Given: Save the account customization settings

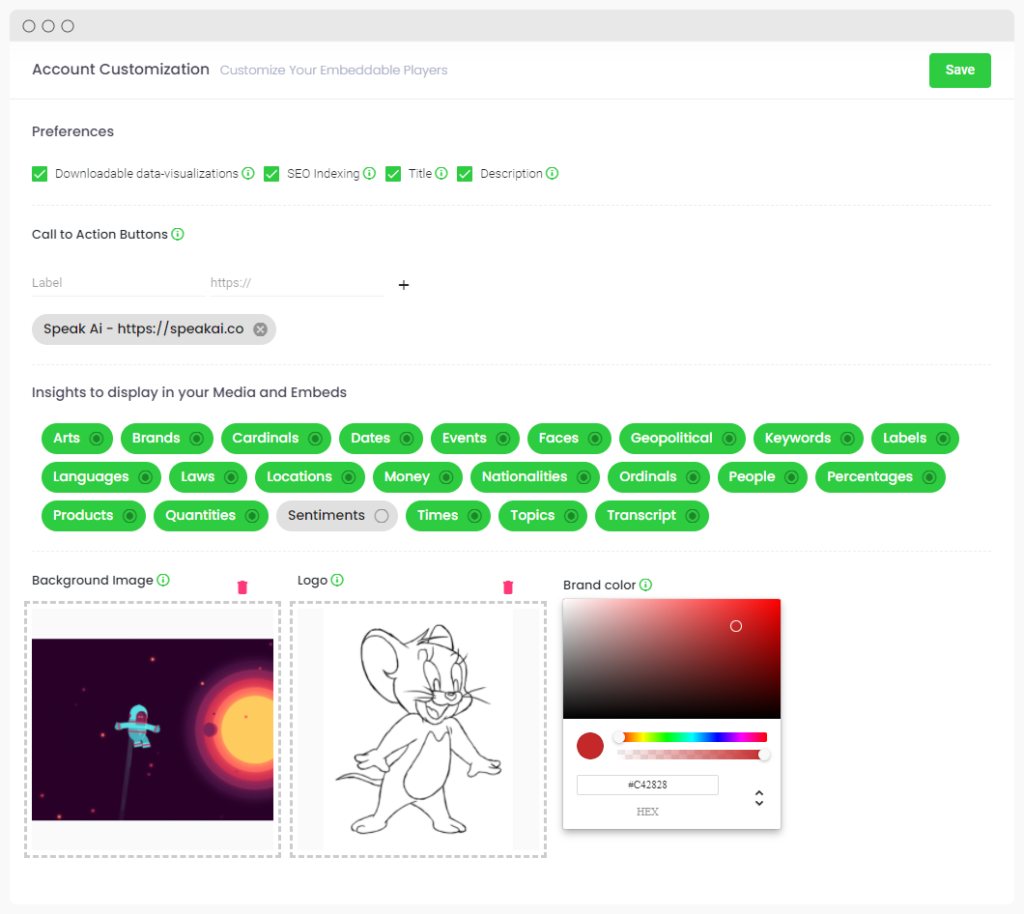Looking at the screenshot, I should pyautogui.click(x=959, y=70).
